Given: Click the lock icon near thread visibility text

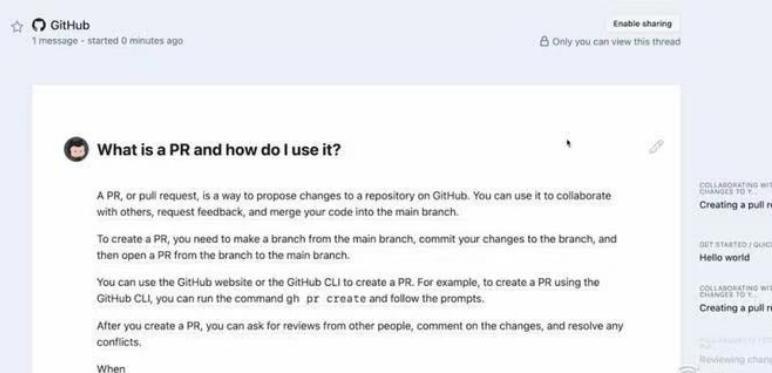Looking at the screenshot, I should [544, 41].
